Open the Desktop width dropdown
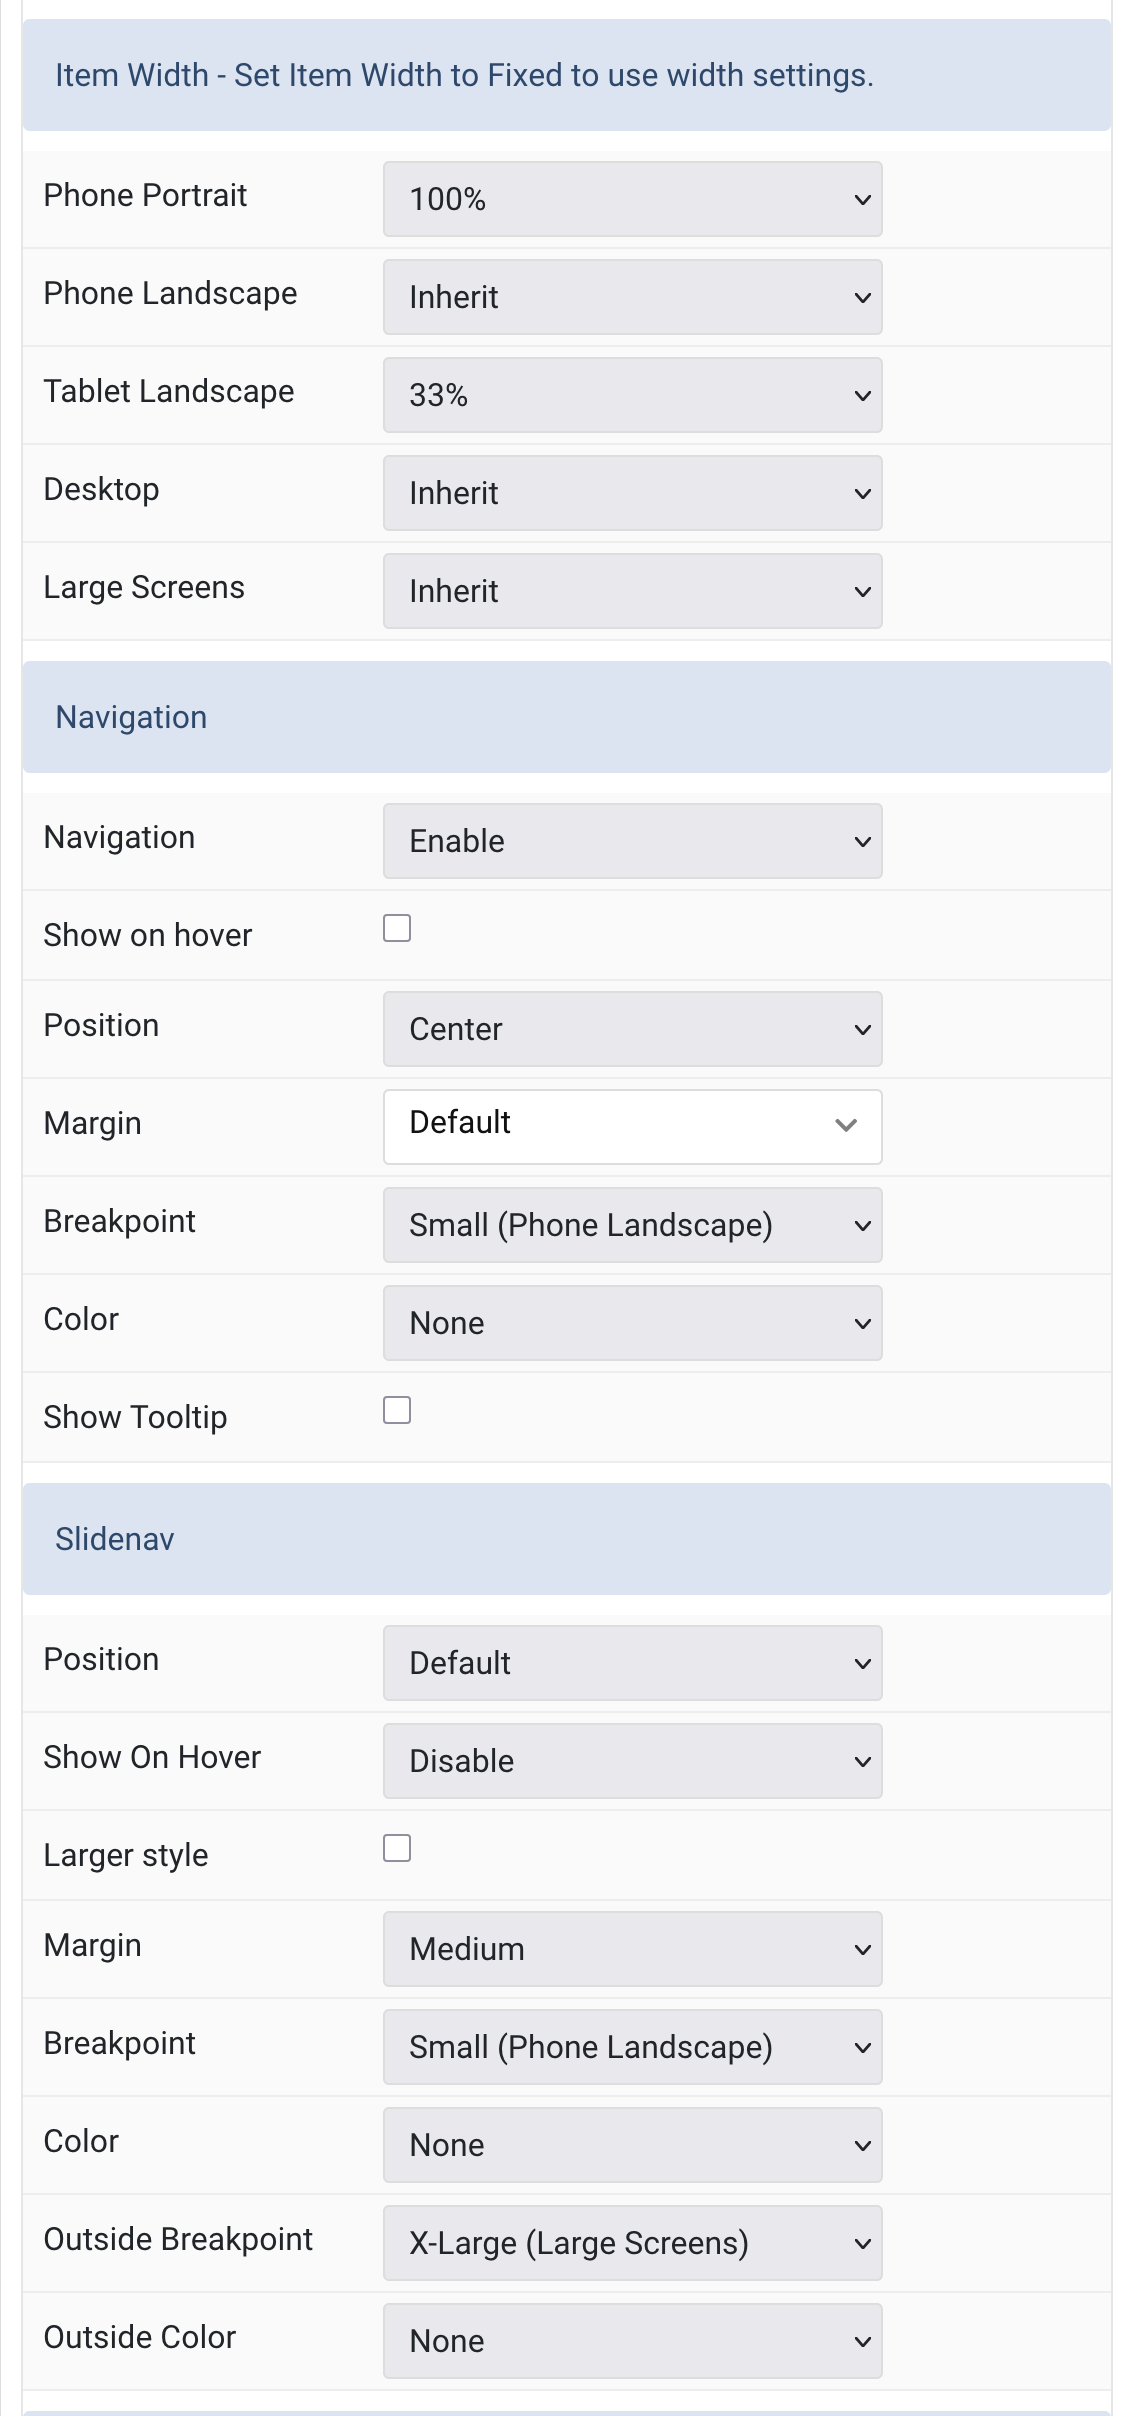The width and height of the screenshot is (1130, 2416). coord(632,493)
